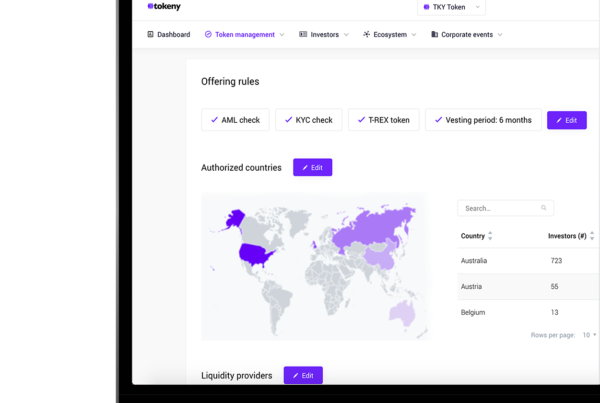
Task: Expand the Token management menu chevron
Action: click(x=282, y=34)
